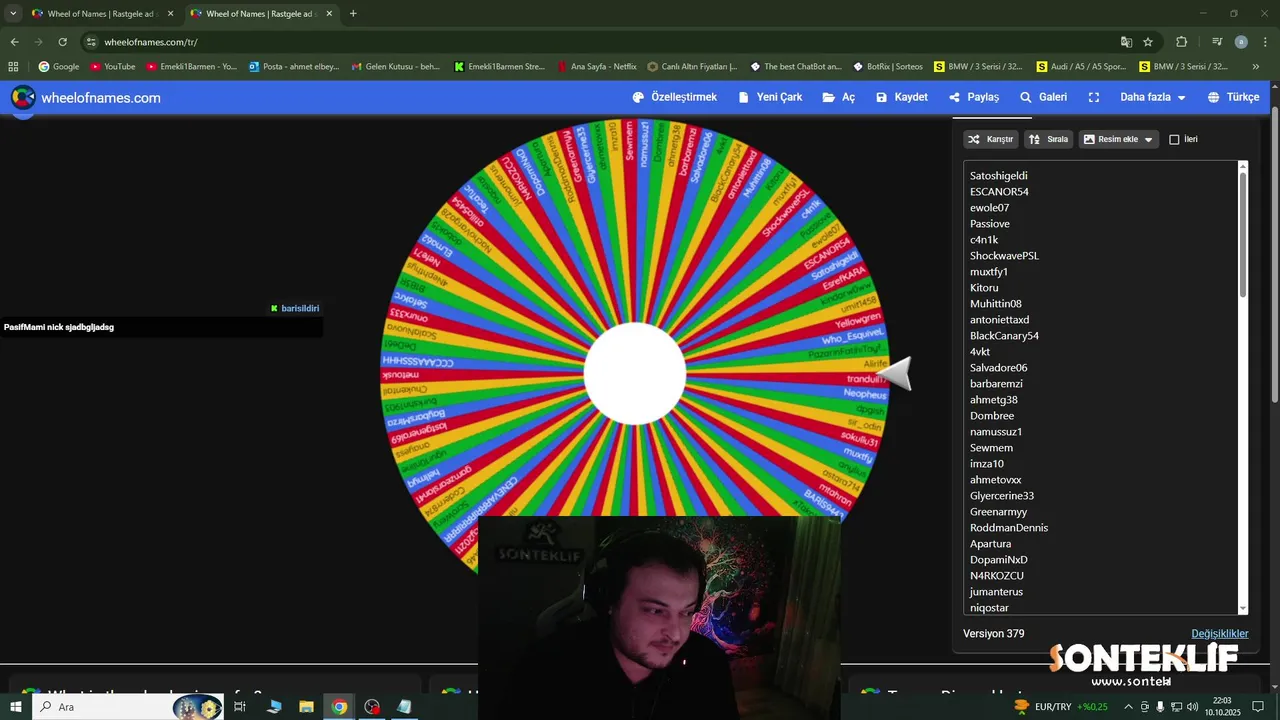Click the translate page icon

1126,42
